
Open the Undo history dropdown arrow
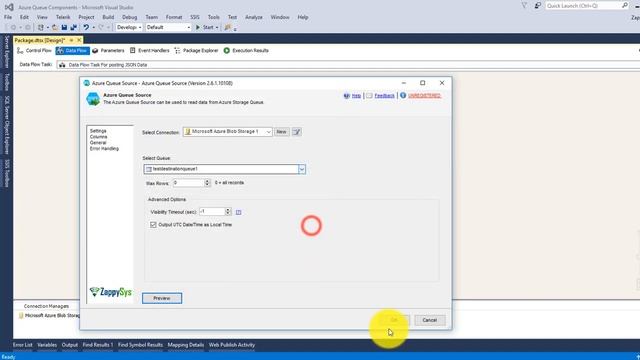(93, 27)
